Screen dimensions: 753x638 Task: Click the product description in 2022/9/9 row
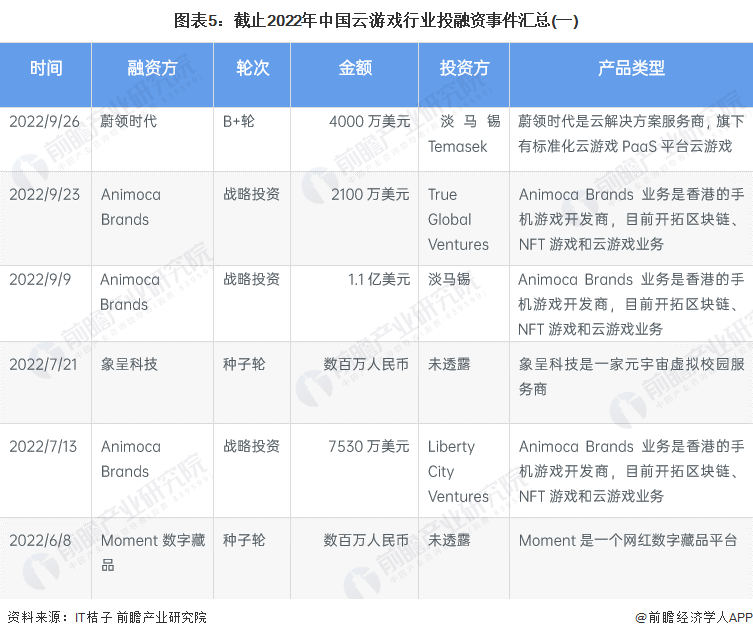[x=631, y=304]
